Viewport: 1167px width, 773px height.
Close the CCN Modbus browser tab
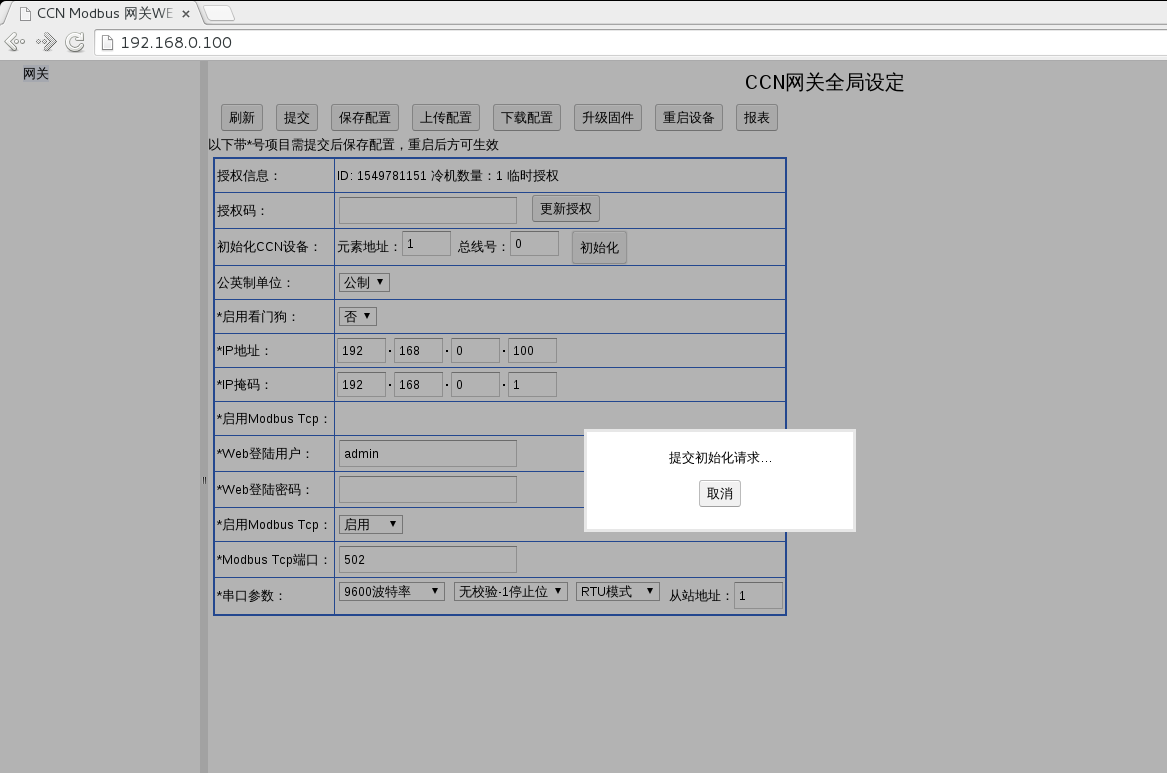coord(185,13)
